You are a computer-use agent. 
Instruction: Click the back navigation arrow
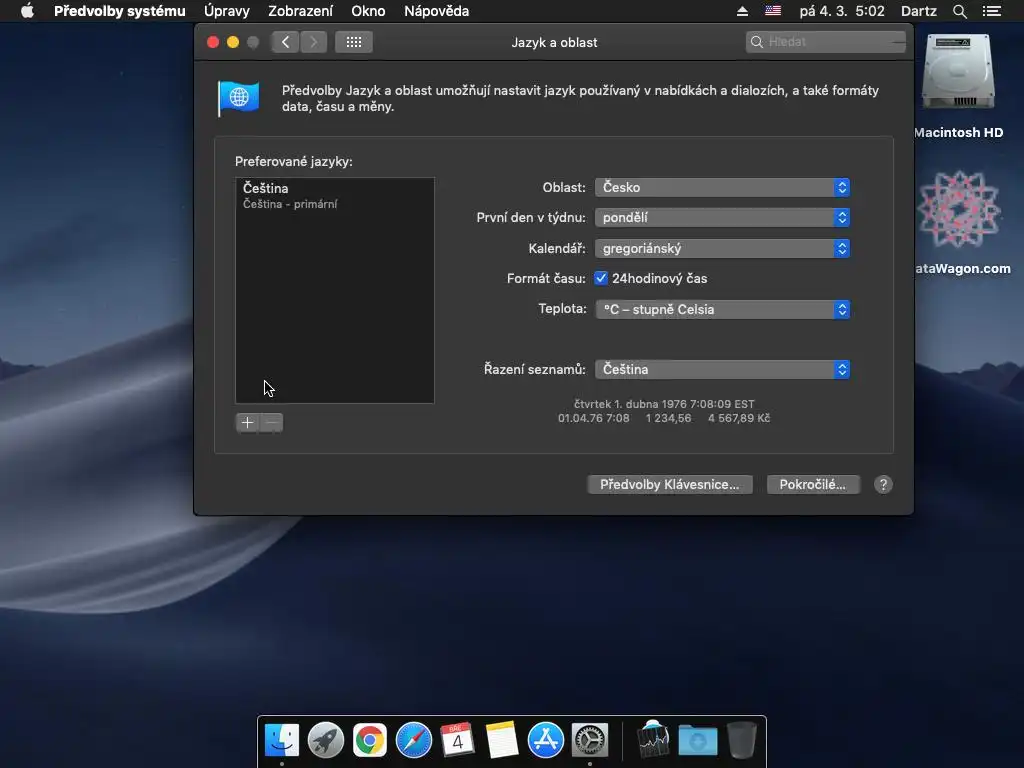point(285,42)
